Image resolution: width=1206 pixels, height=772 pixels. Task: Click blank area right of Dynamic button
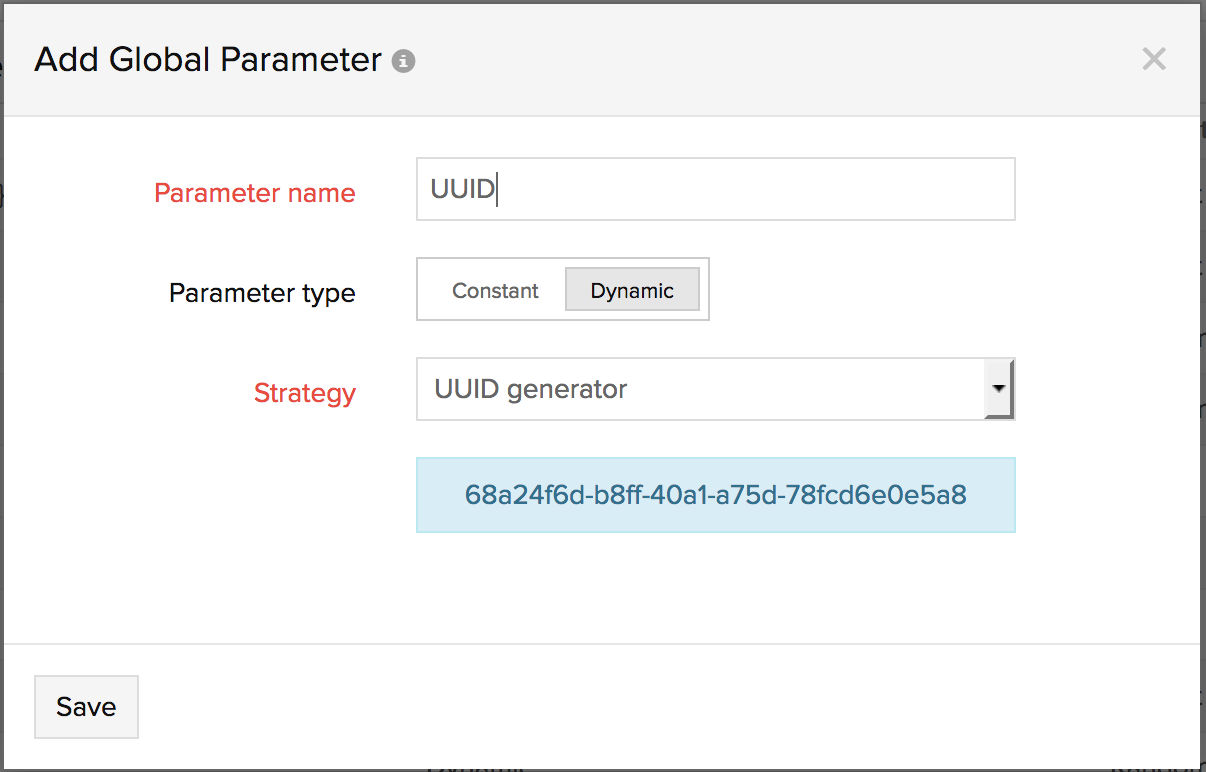[x=860, y=290]
